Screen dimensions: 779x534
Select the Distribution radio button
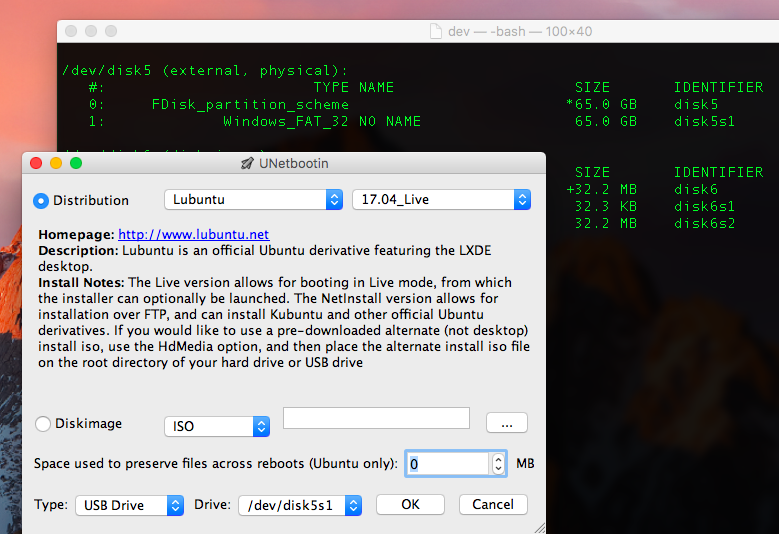pos(41,201)
